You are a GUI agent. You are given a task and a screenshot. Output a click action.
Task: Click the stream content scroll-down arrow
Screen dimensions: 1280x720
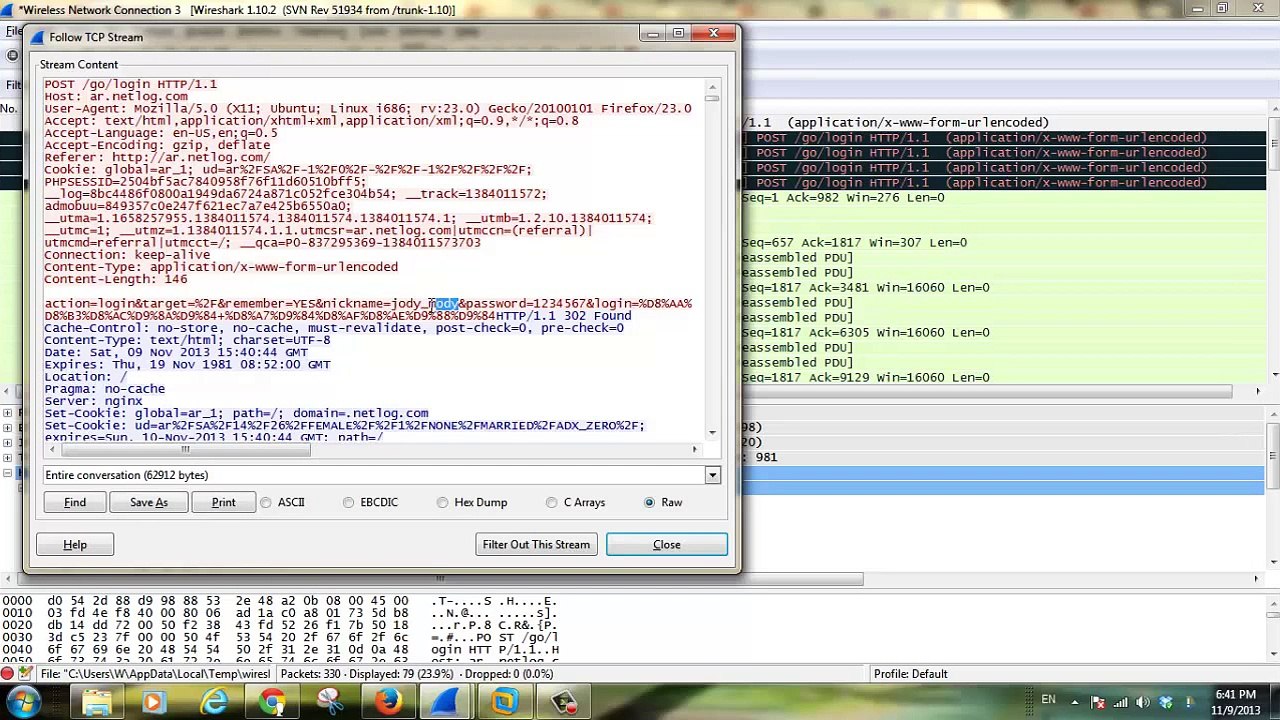coord(712,433)
